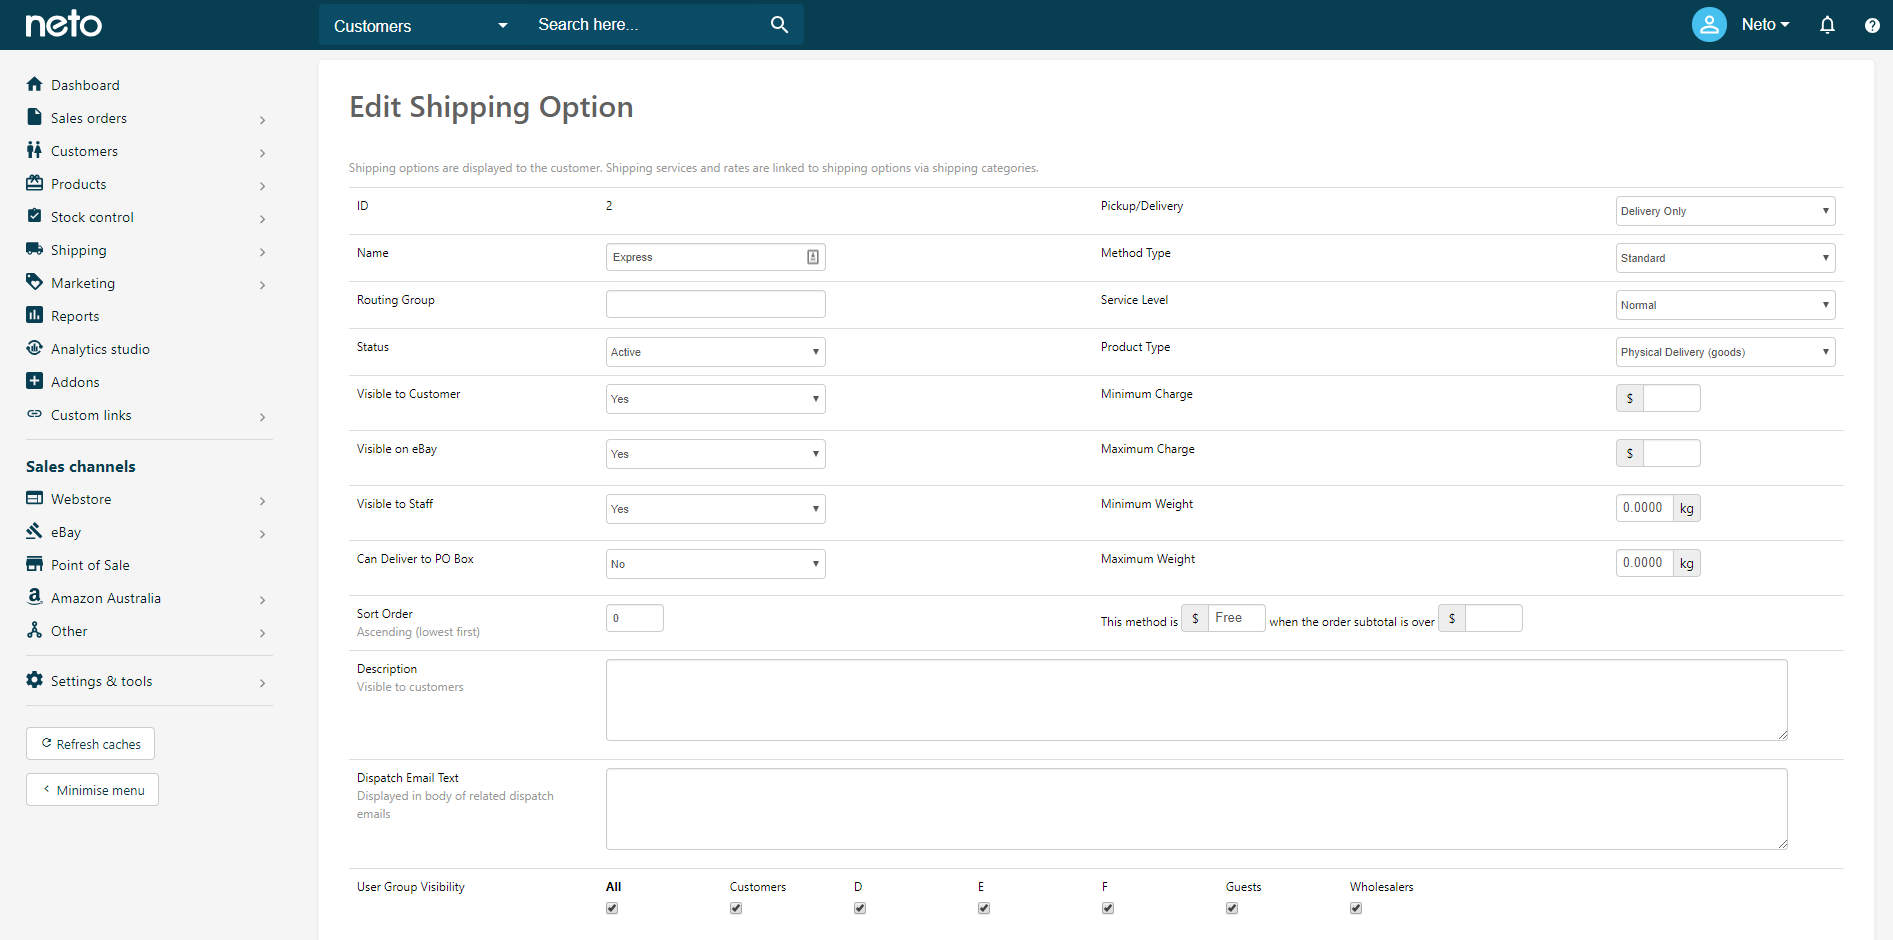Open the Dashboard menu item

coord(85,85)
